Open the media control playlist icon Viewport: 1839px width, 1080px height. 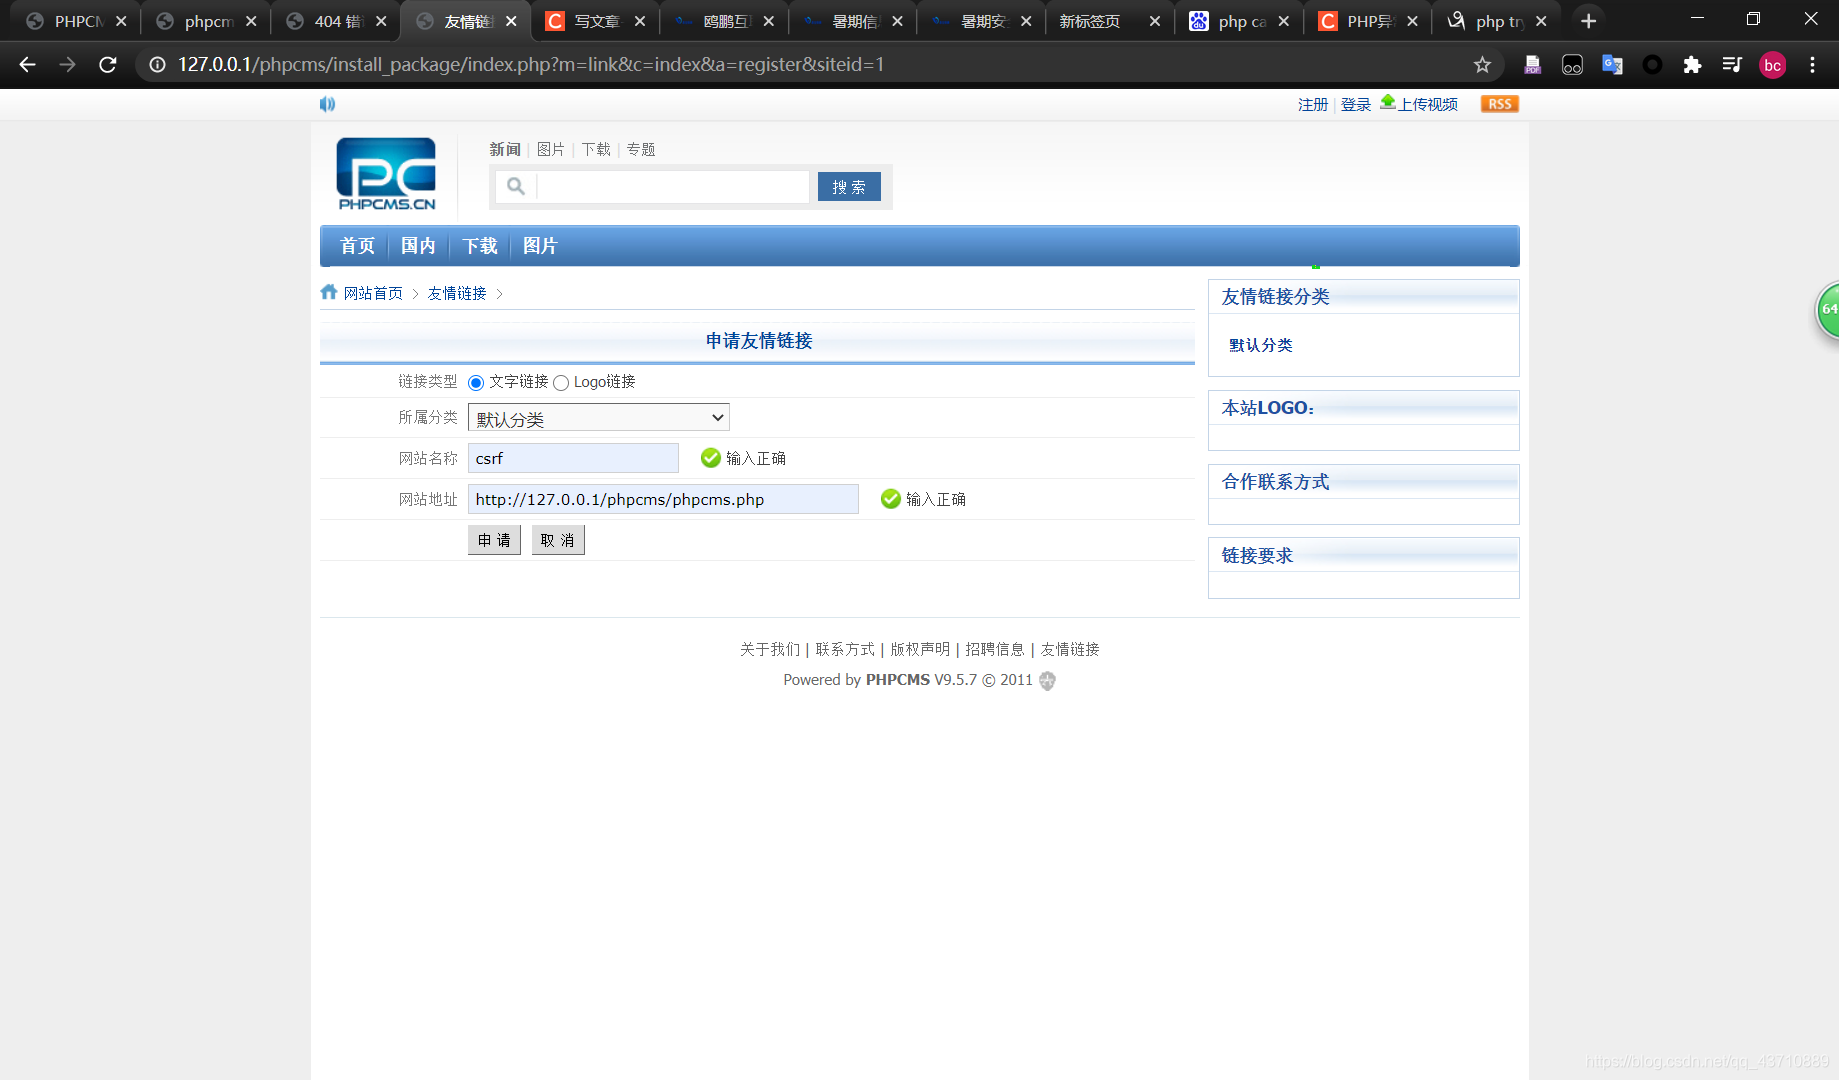click(1732, 65)
